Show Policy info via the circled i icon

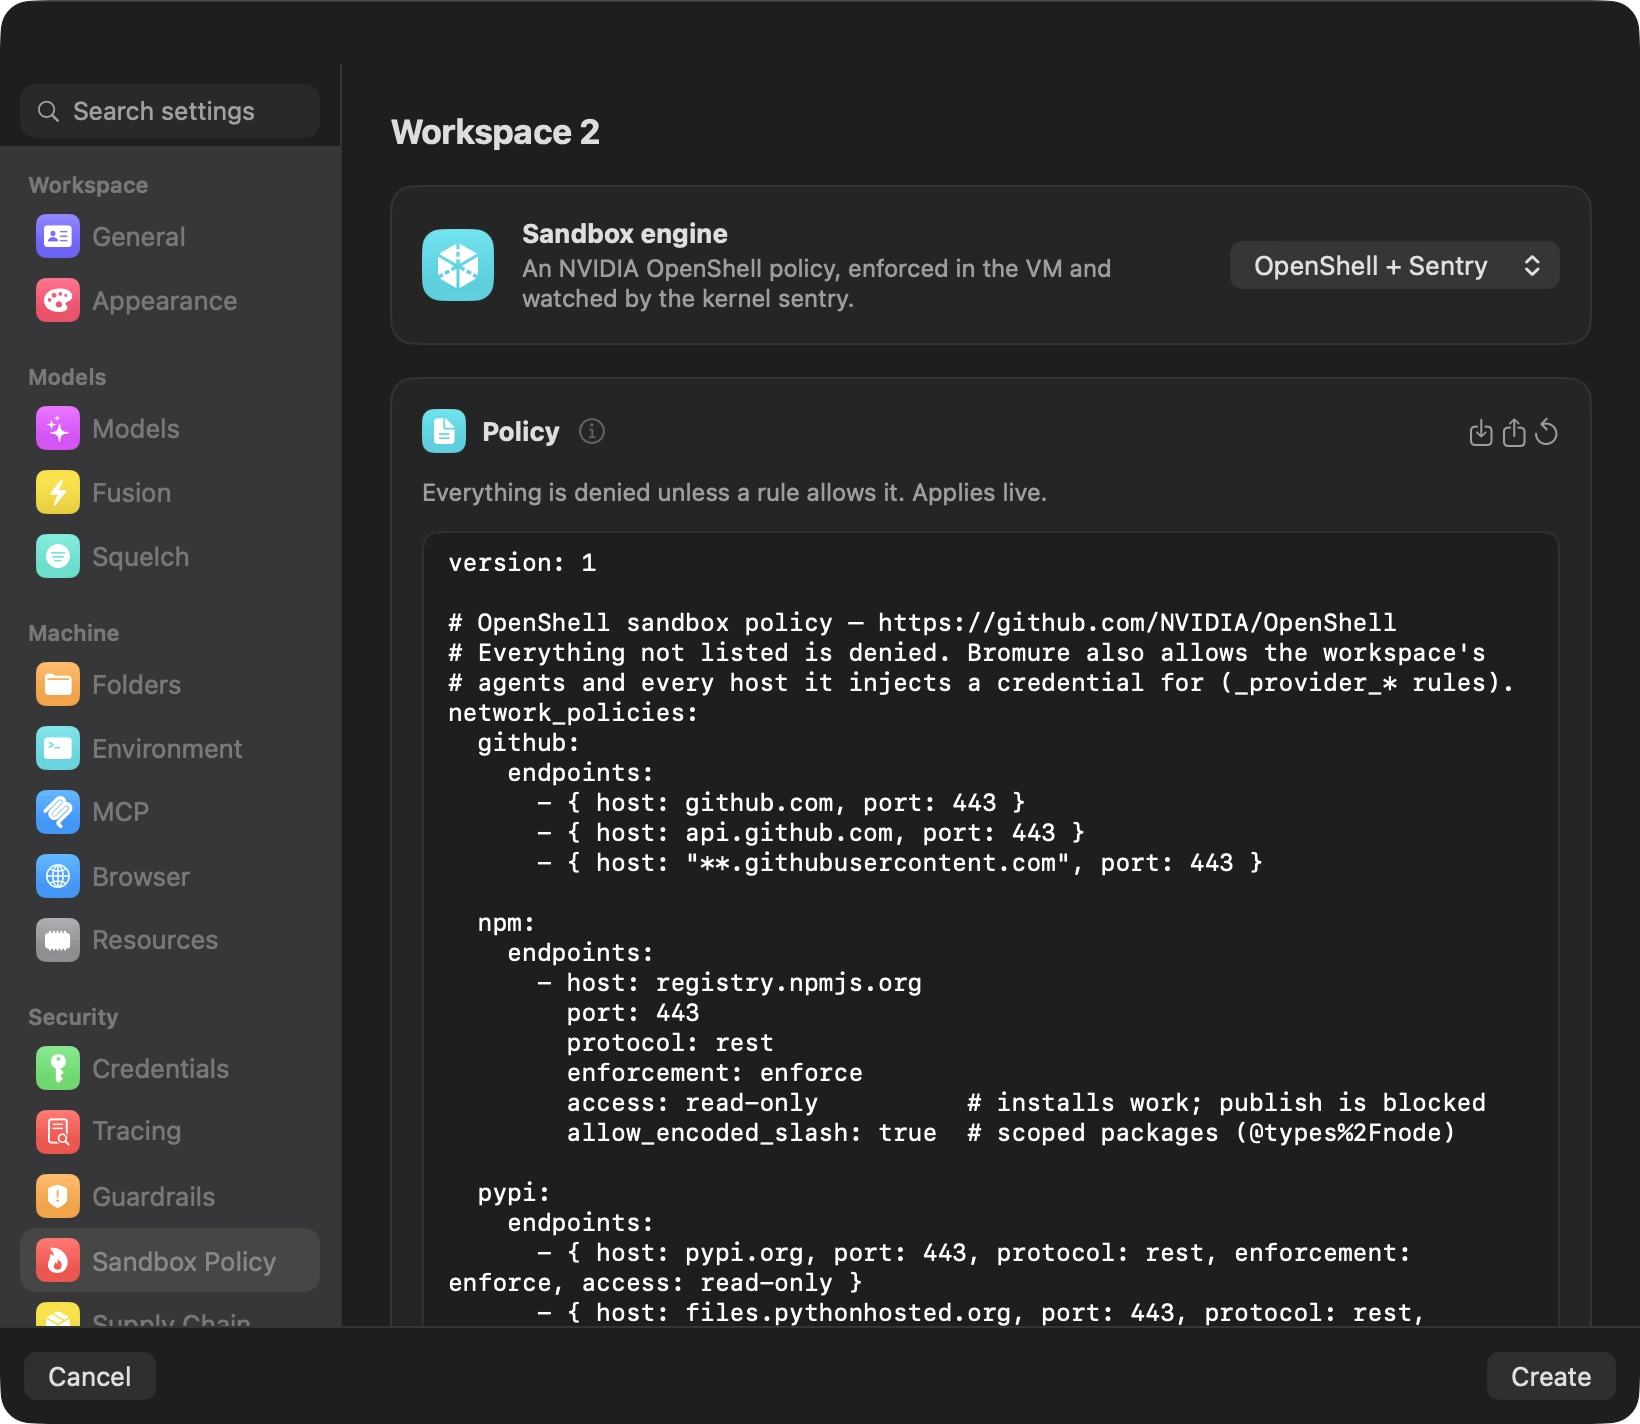pyautogui.click(x=592, y=431)
